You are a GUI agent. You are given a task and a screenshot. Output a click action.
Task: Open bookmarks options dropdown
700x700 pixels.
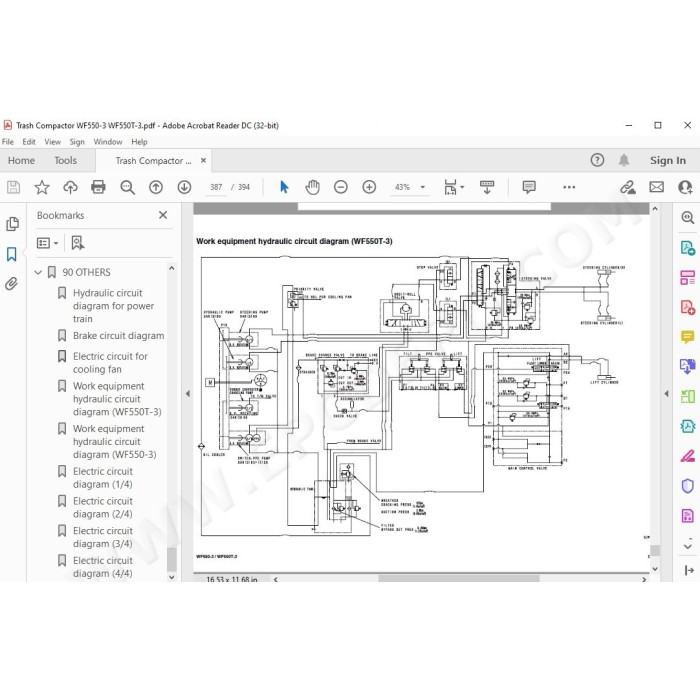tap(47, 243)
